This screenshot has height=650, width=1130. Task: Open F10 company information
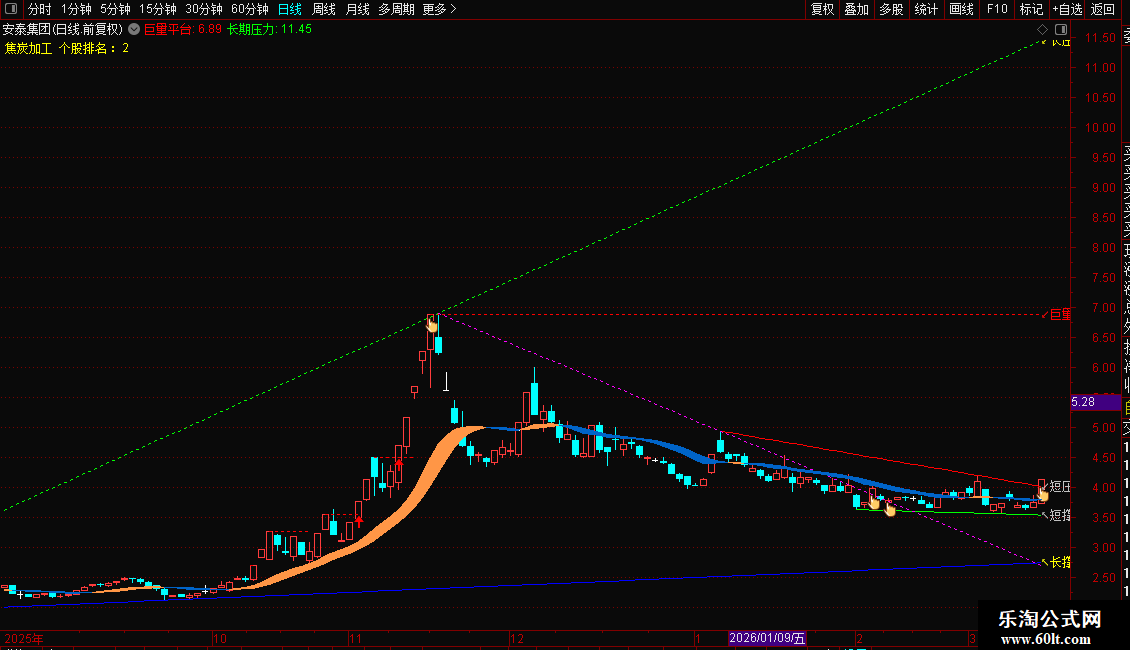pyautogui.click(x=997, y=9)
